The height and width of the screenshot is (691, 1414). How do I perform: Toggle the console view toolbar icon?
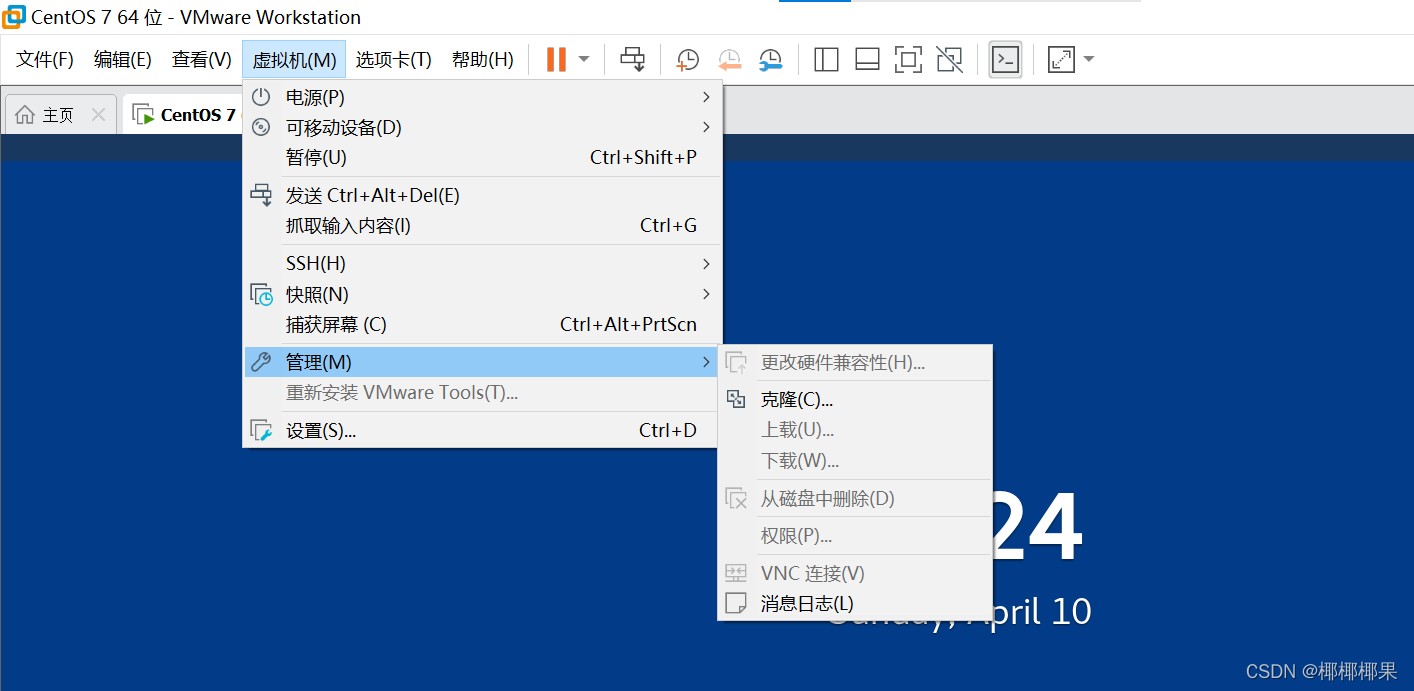(1005, 60)
